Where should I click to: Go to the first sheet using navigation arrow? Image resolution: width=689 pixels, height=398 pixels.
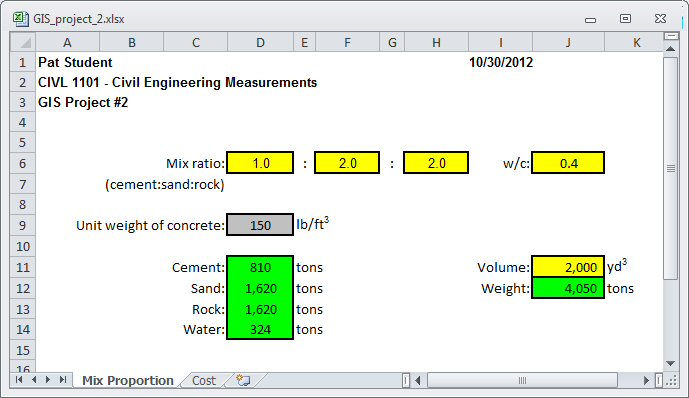click(19, 380)
